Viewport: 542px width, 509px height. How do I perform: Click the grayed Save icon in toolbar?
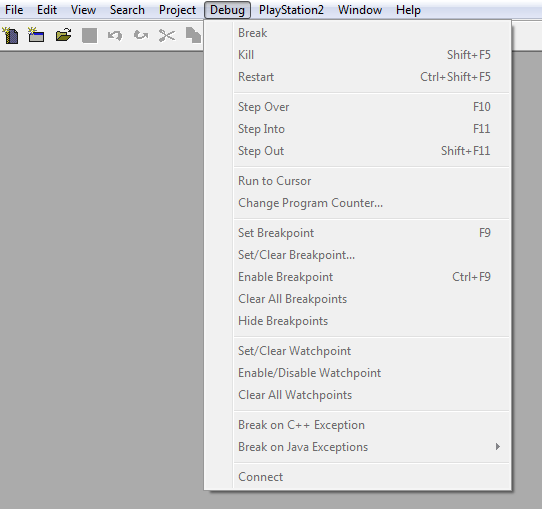89,35
